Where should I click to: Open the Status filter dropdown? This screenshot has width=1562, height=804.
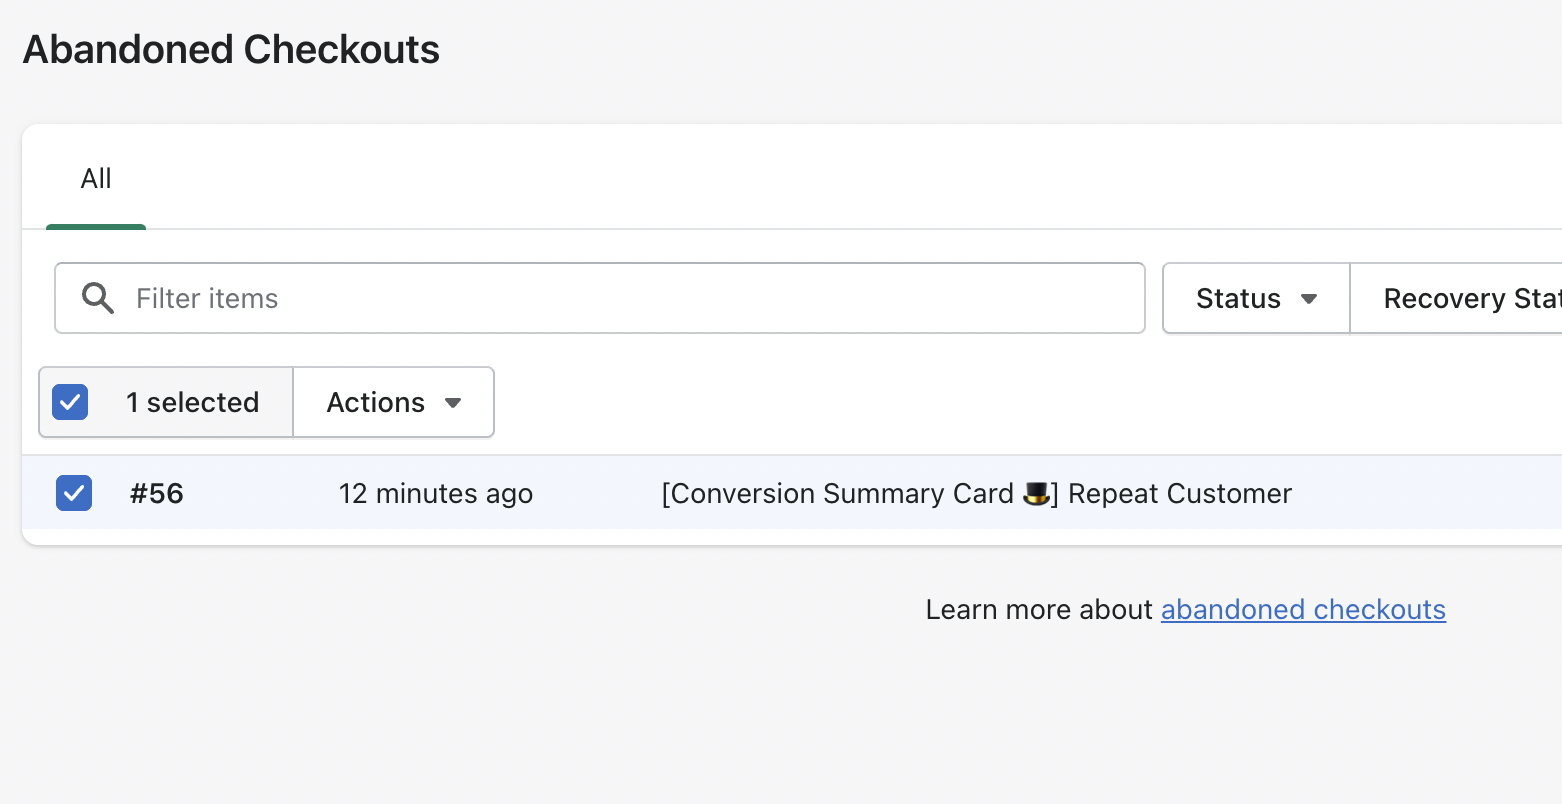tap(1256, 298)
